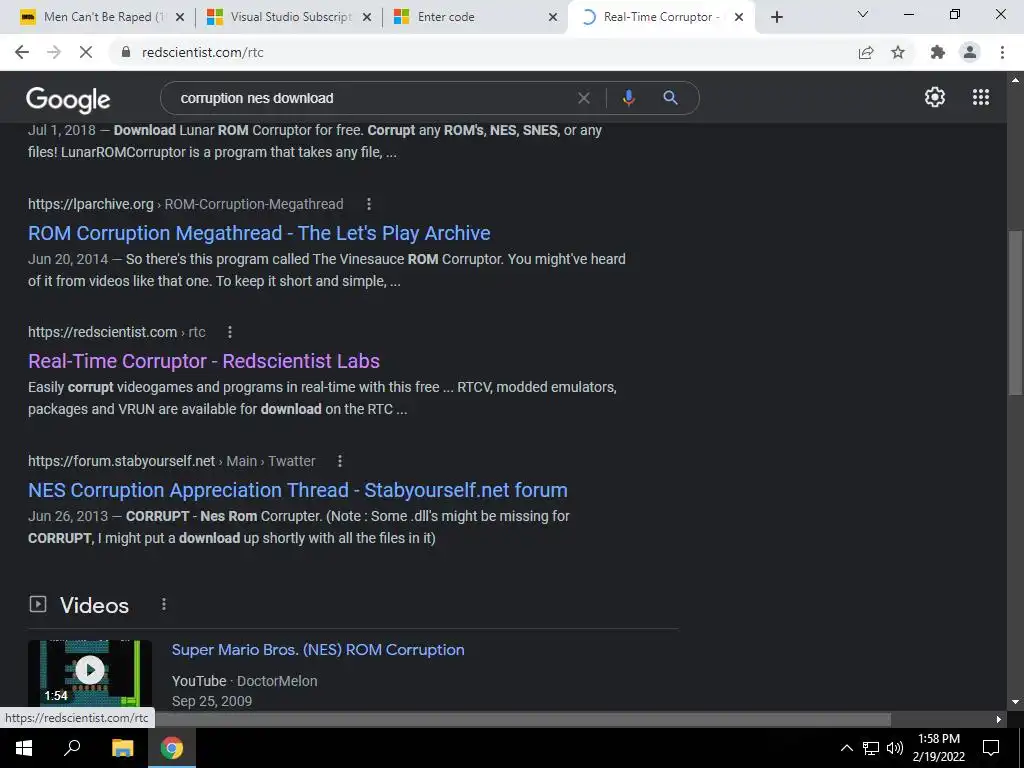Open Super Mario Bros. ROM Corruption video
Screen dimensions: 1024x768
(318, 650)
